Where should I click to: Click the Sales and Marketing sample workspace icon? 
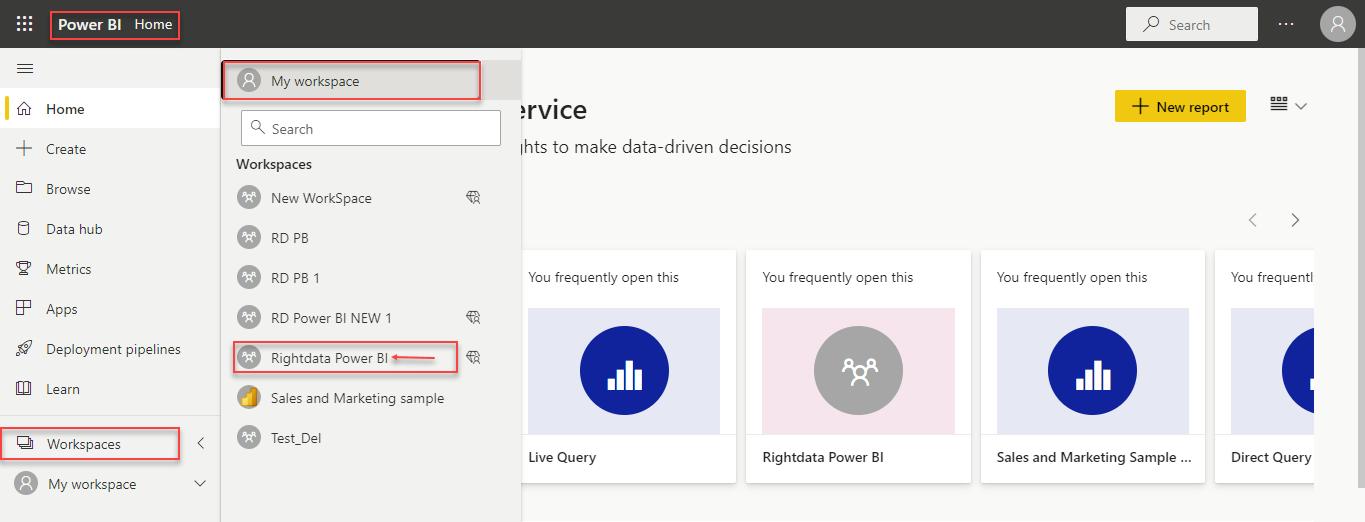pyautogui.click(x=249, y=398)
